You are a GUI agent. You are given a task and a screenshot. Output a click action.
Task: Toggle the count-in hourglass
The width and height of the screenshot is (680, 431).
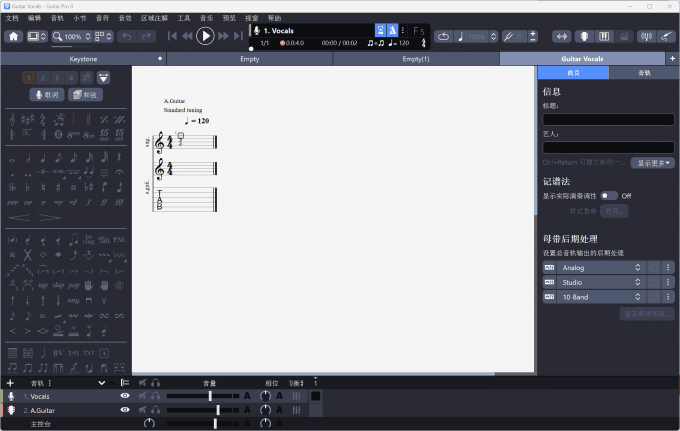[x=380, y=30]
